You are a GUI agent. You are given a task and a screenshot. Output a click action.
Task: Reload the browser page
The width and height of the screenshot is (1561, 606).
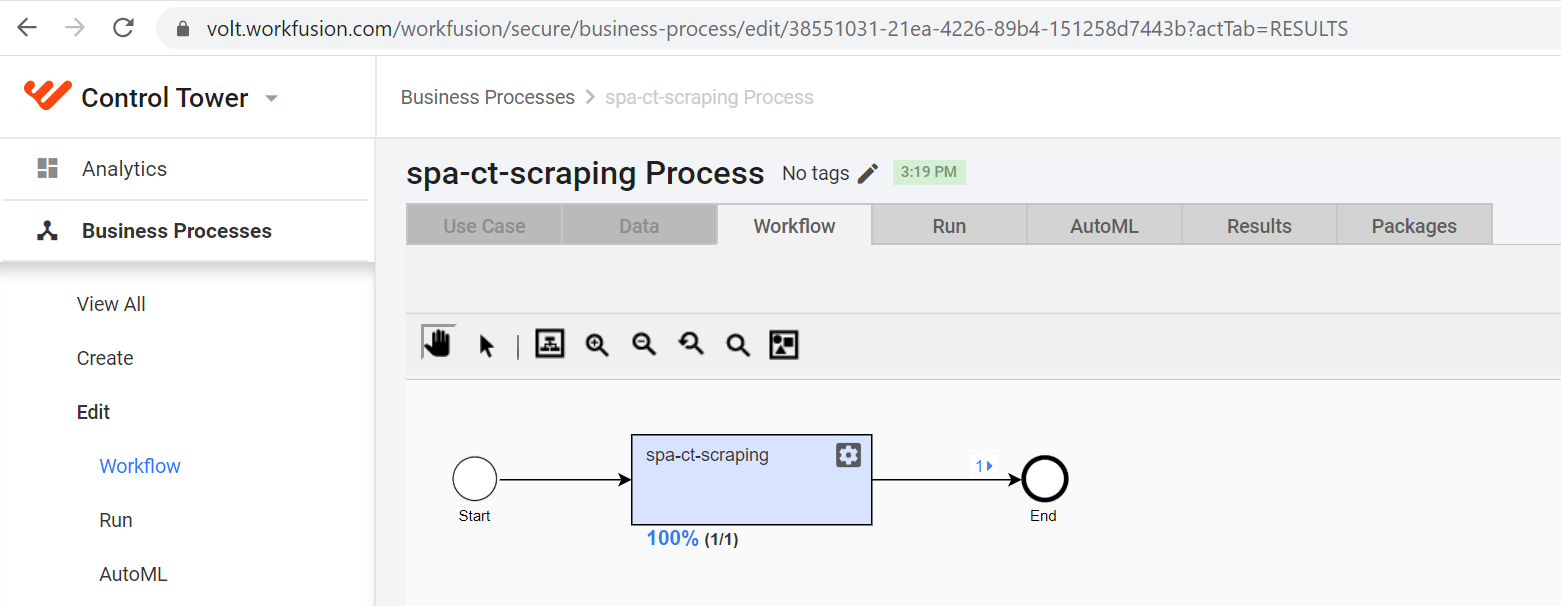coord(123,28)
